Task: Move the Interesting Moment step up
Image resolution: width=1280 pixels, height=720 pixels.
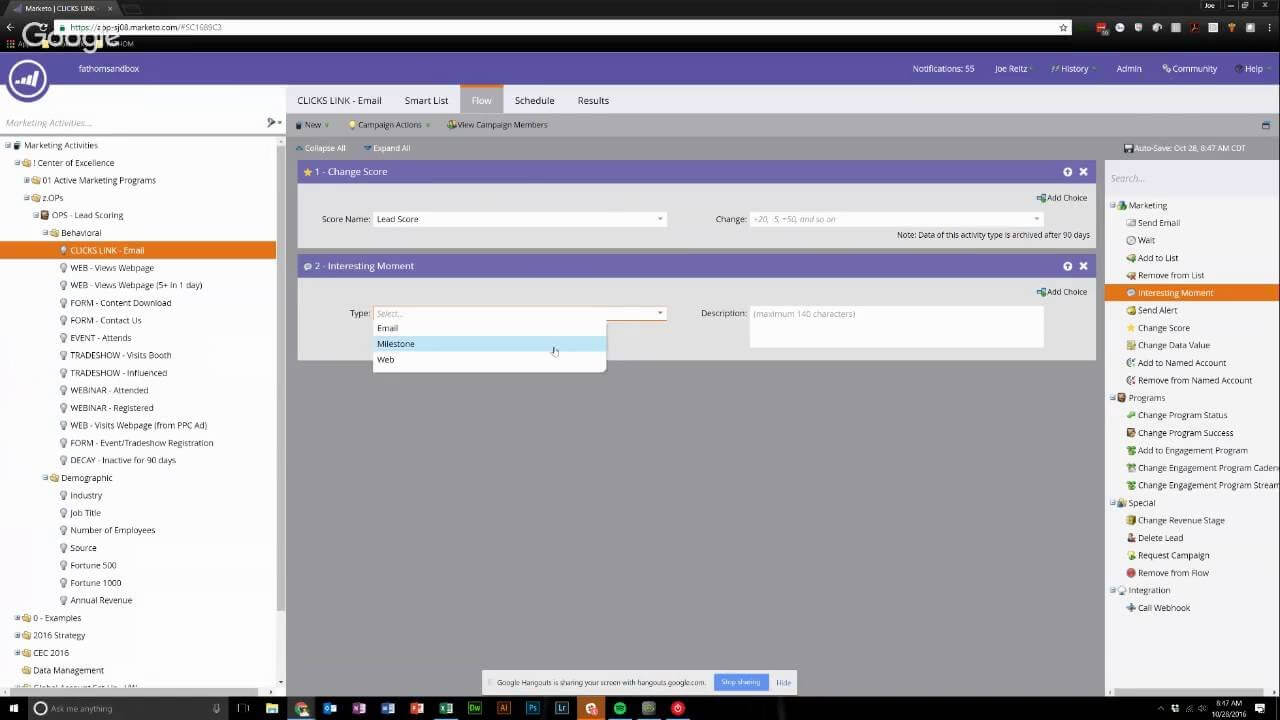Action: click(x=1067, y=266)
